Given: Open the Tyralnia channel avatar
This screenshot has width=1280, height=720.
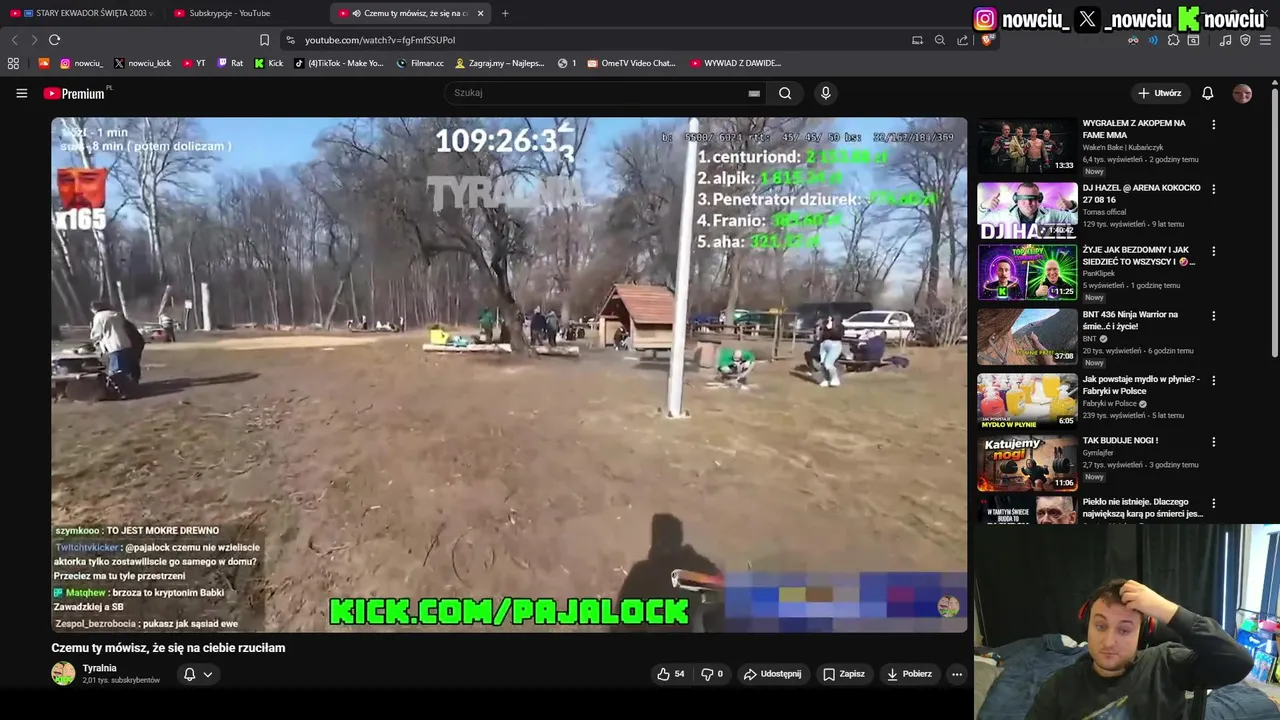Looking at the screenshot, I should click(63, 674).
